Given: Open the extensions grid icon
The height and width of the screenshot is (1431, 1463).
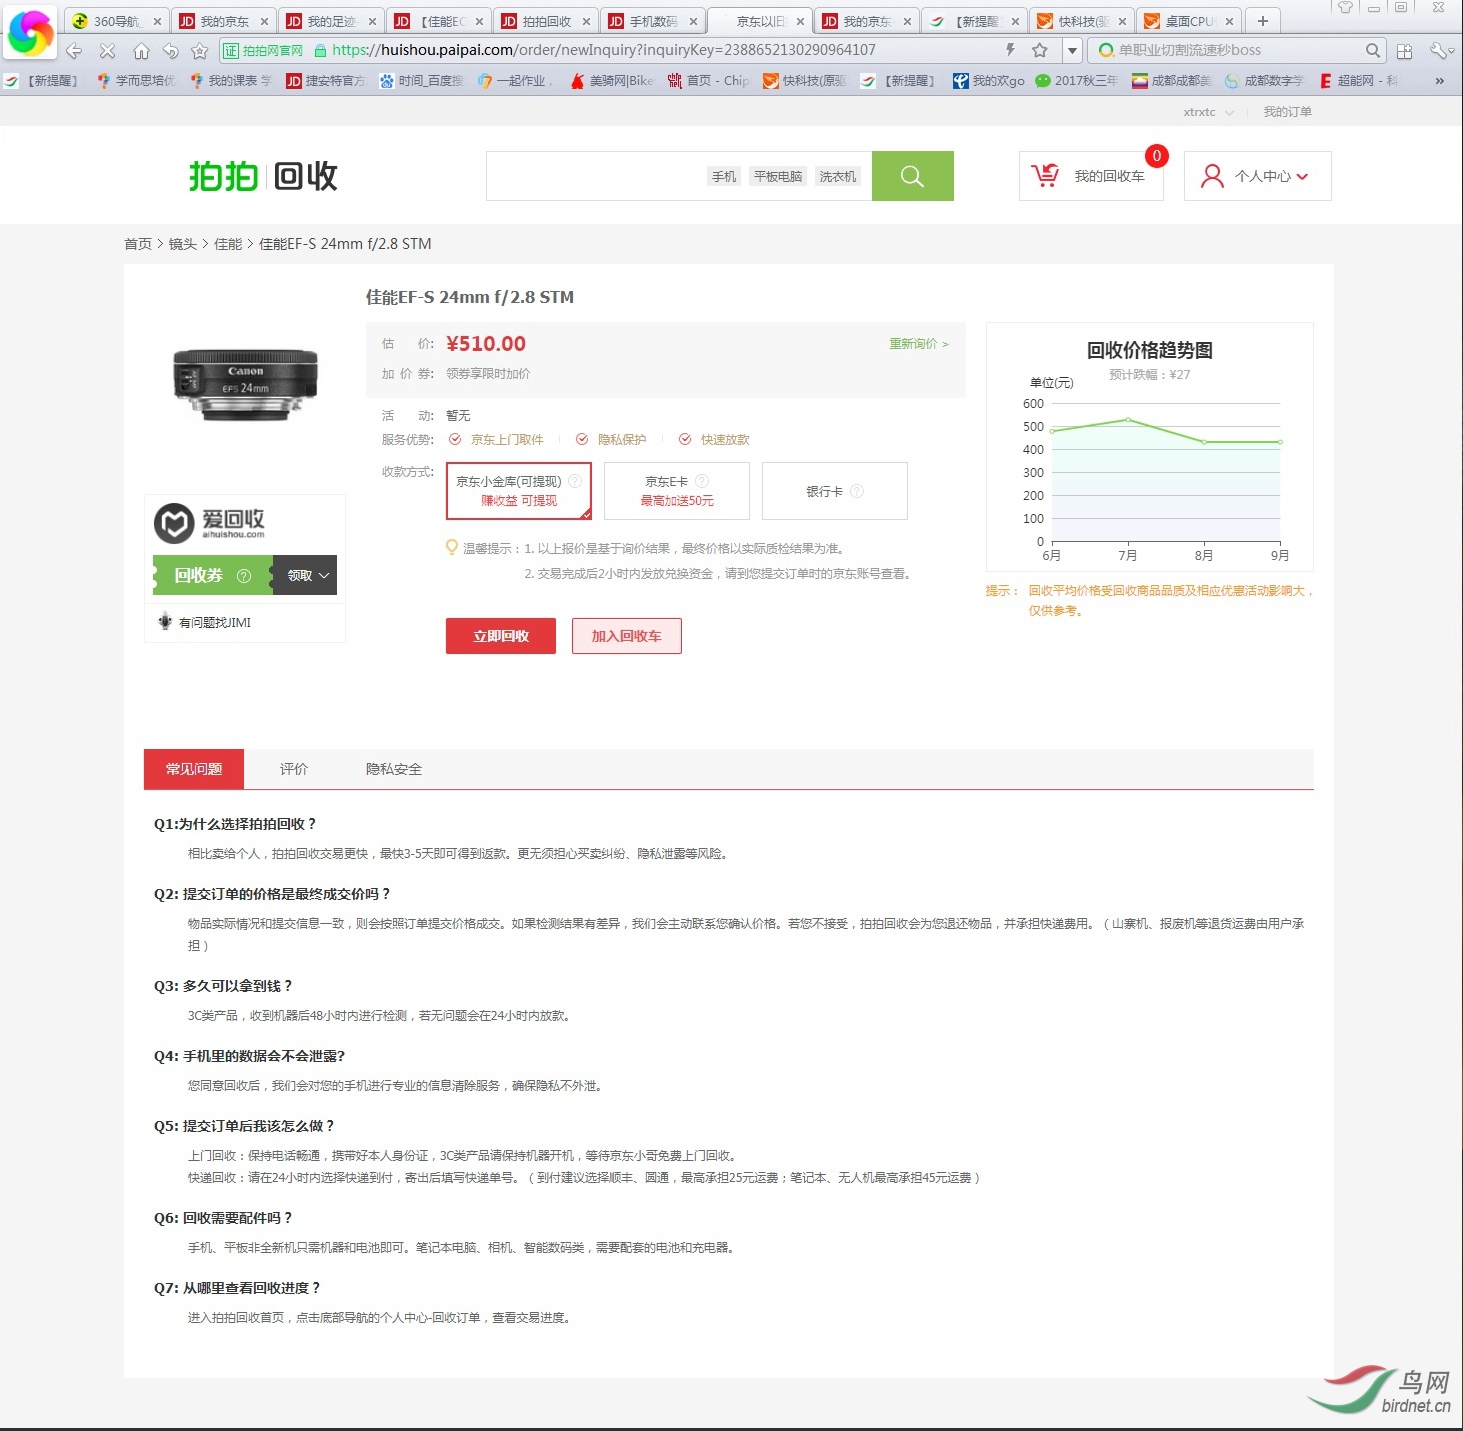Looking at the screenshot, I should coord(1404,51).
